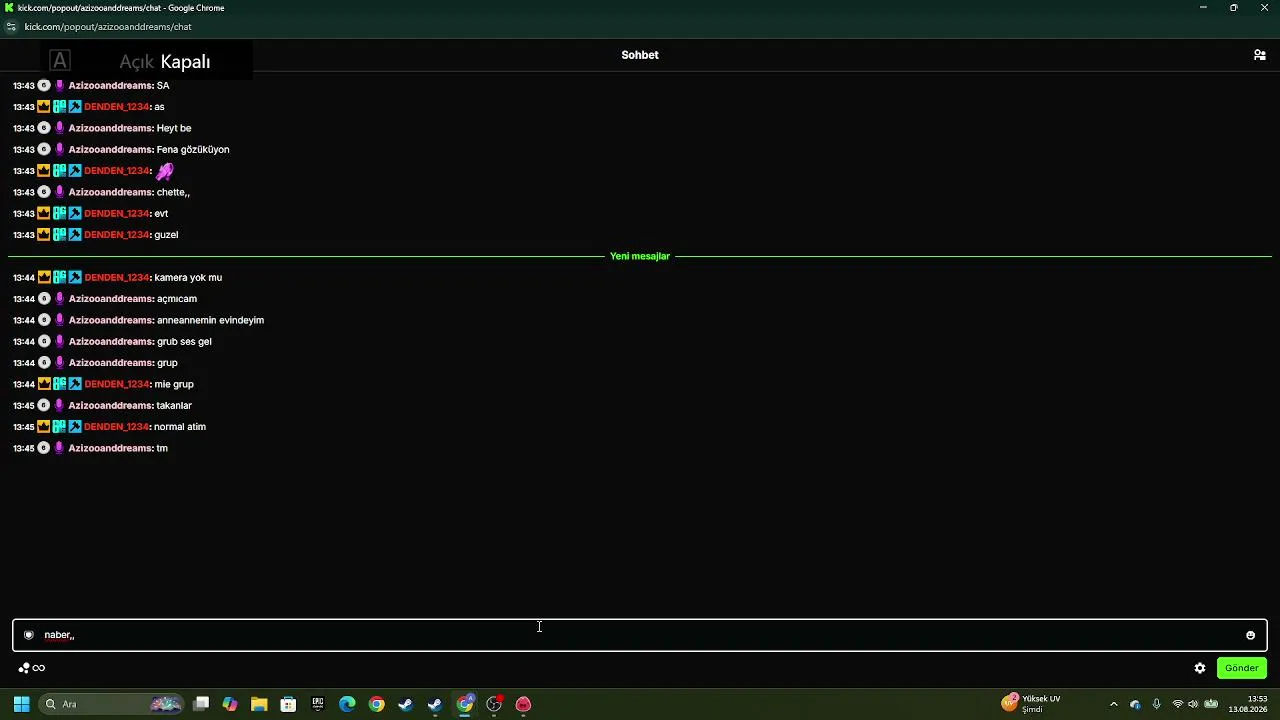
Task: Click the Windows taskbar search box "Ara"
Action: tap(111, 704)
